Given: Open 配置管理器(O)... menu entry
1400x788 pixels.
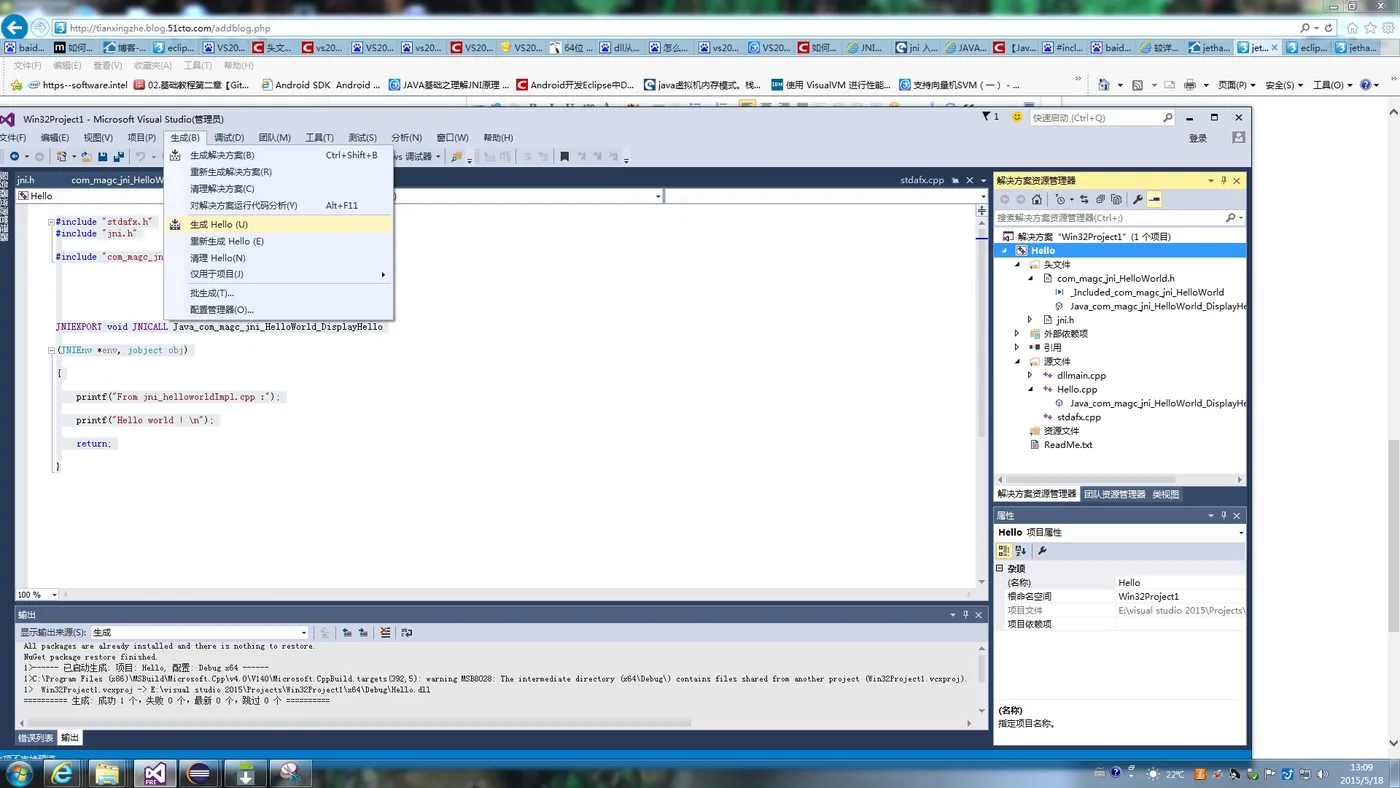Looking at the screenshot, I should tap(279, 310).
